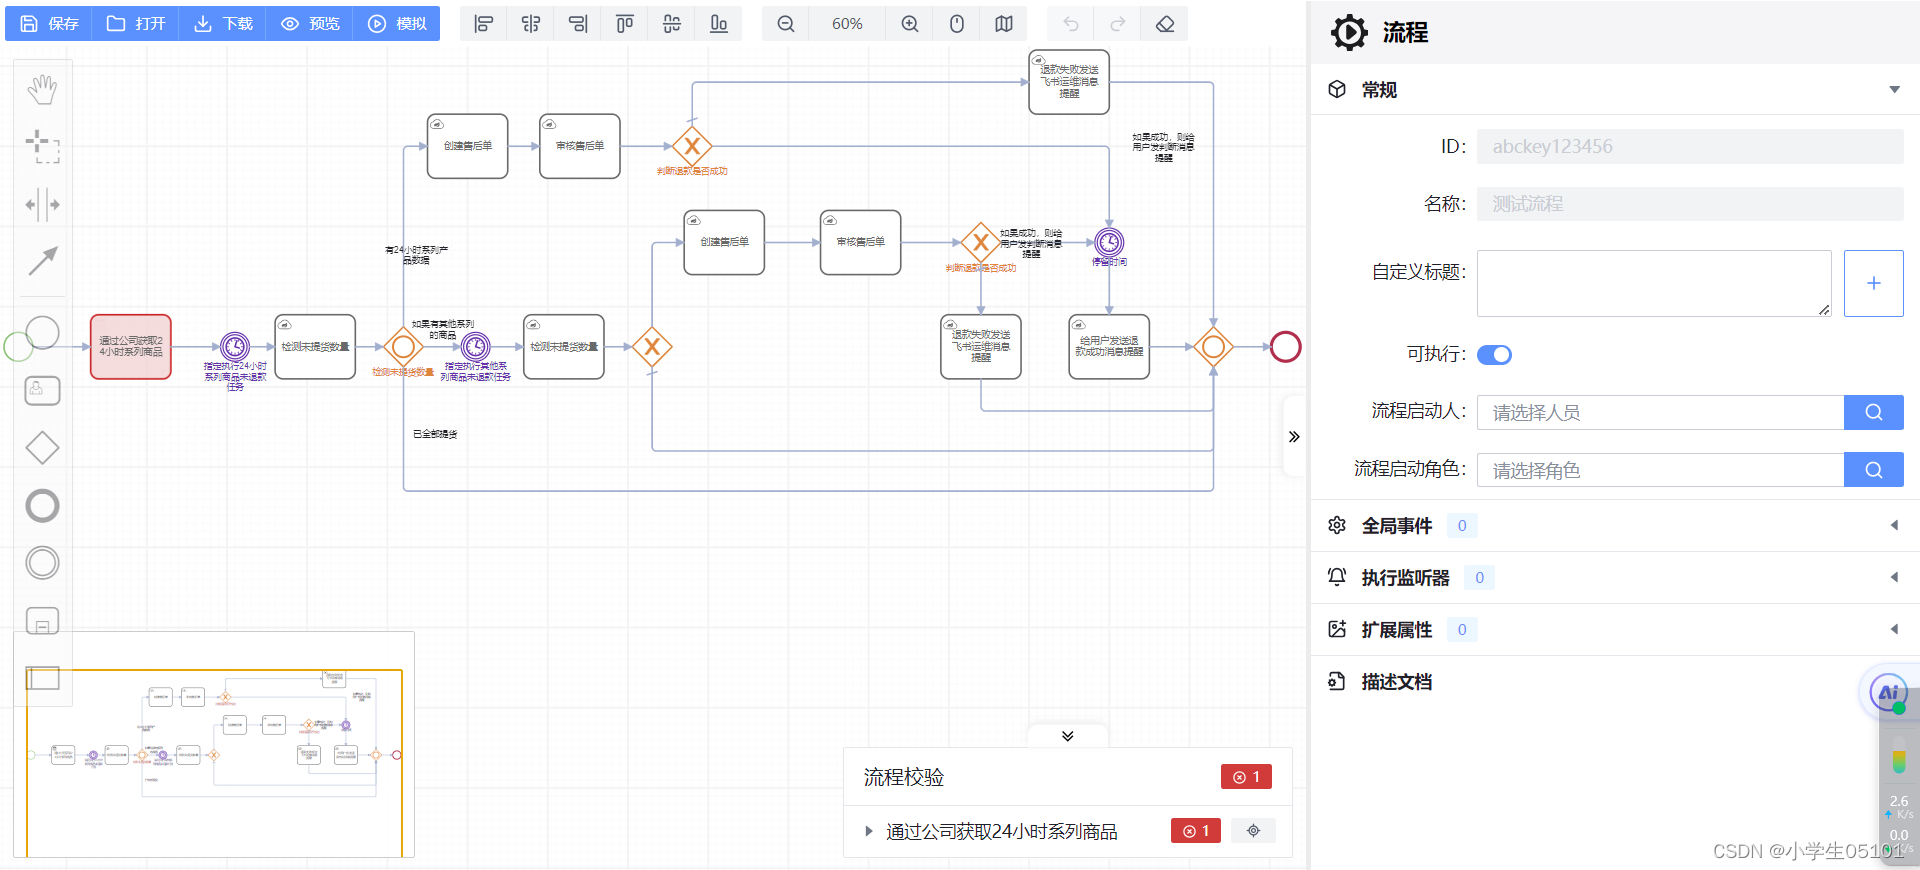Activate the hand pan tool
The height and width of the screenshot is (870, 1920).
coord(42,90)
